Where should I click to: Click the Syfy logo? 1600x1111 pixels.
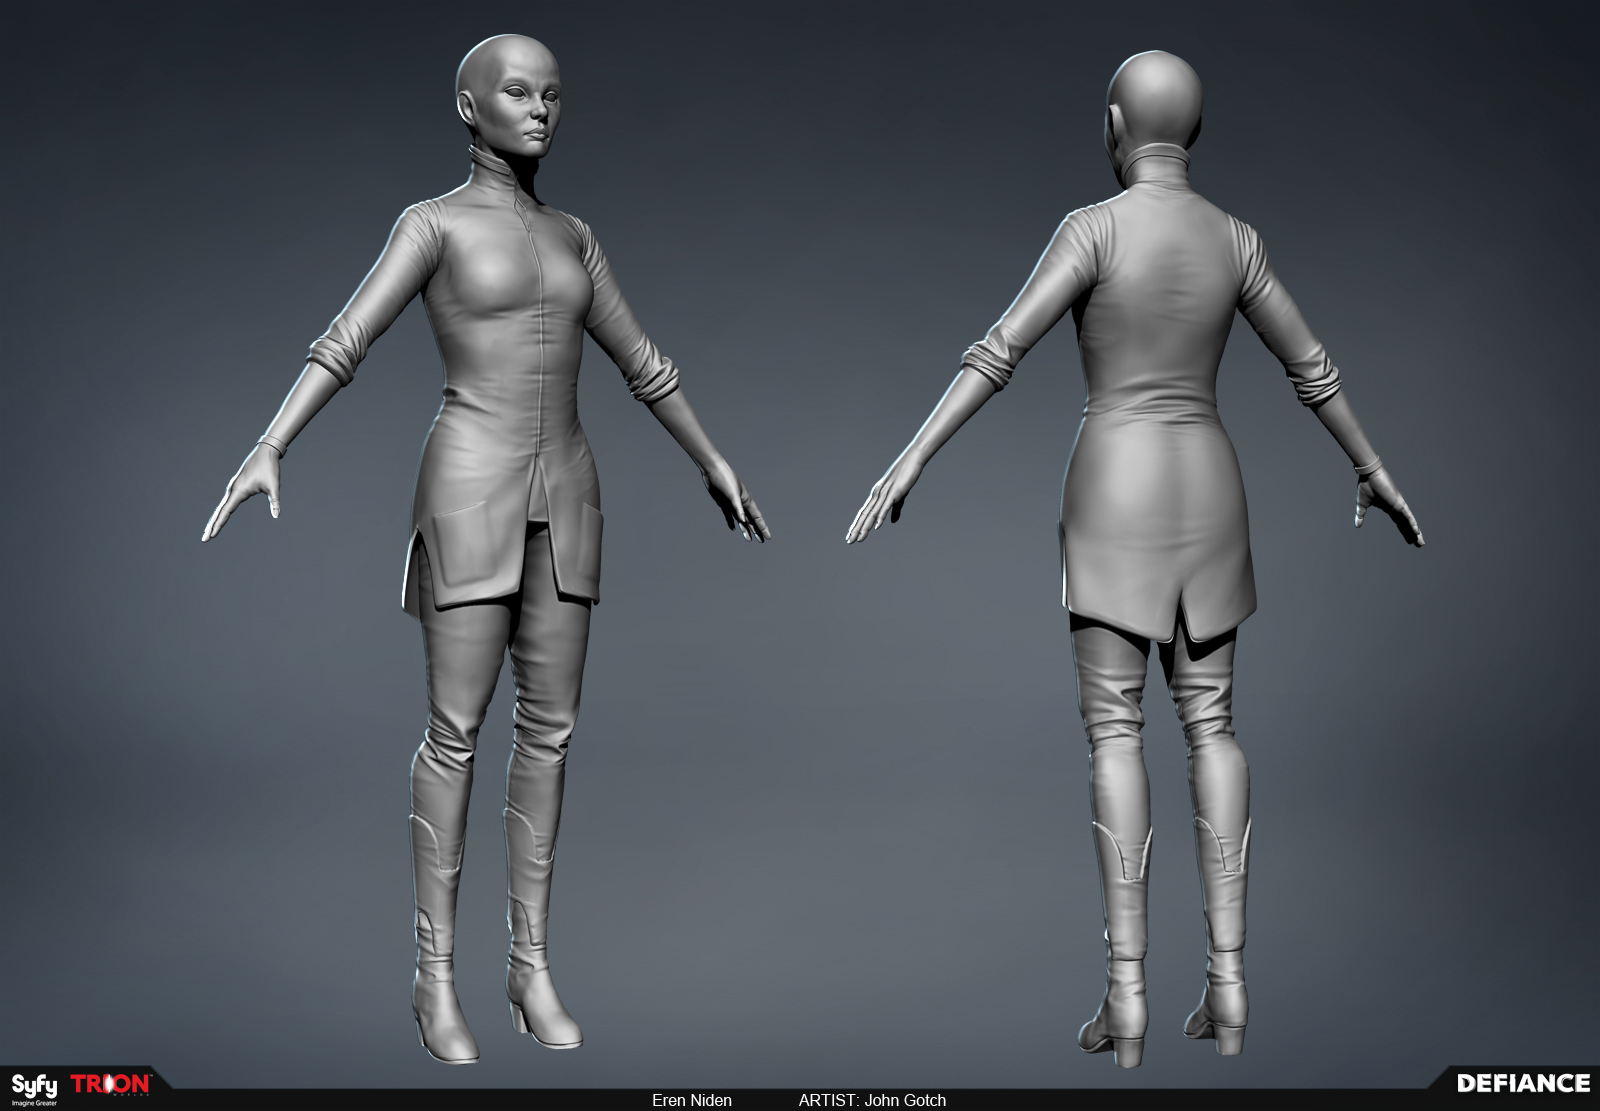[x=34, y=1088]
